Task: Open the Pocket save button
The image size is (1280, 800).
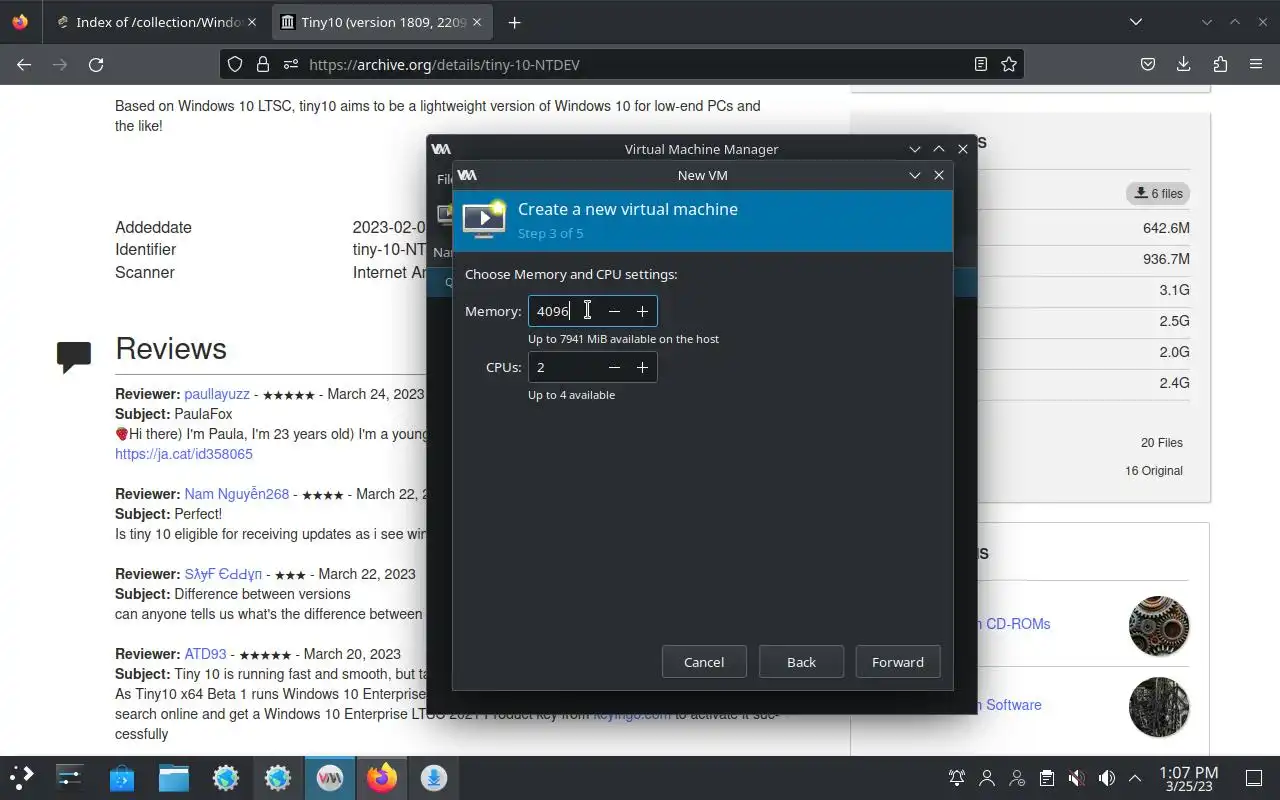Action: [x=1148, y=64]
